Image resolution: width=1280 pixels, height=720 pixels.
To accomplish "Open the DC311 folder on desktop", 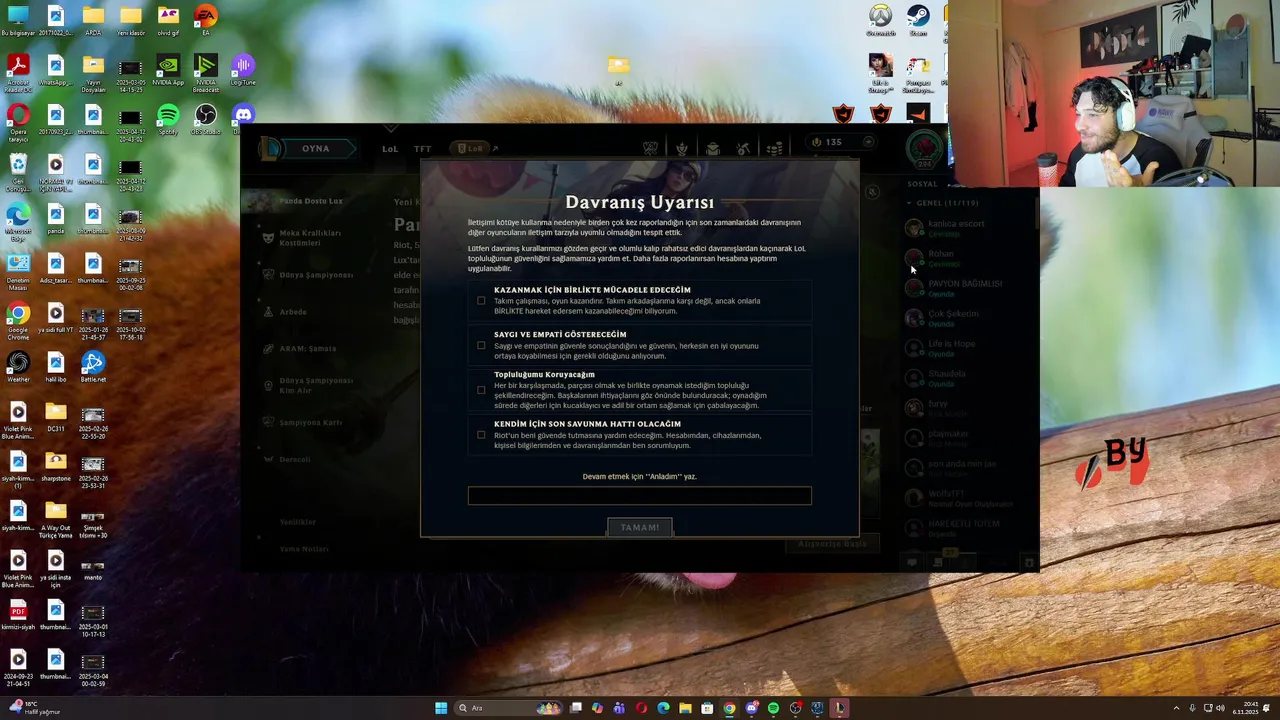I will click(56, 416).
